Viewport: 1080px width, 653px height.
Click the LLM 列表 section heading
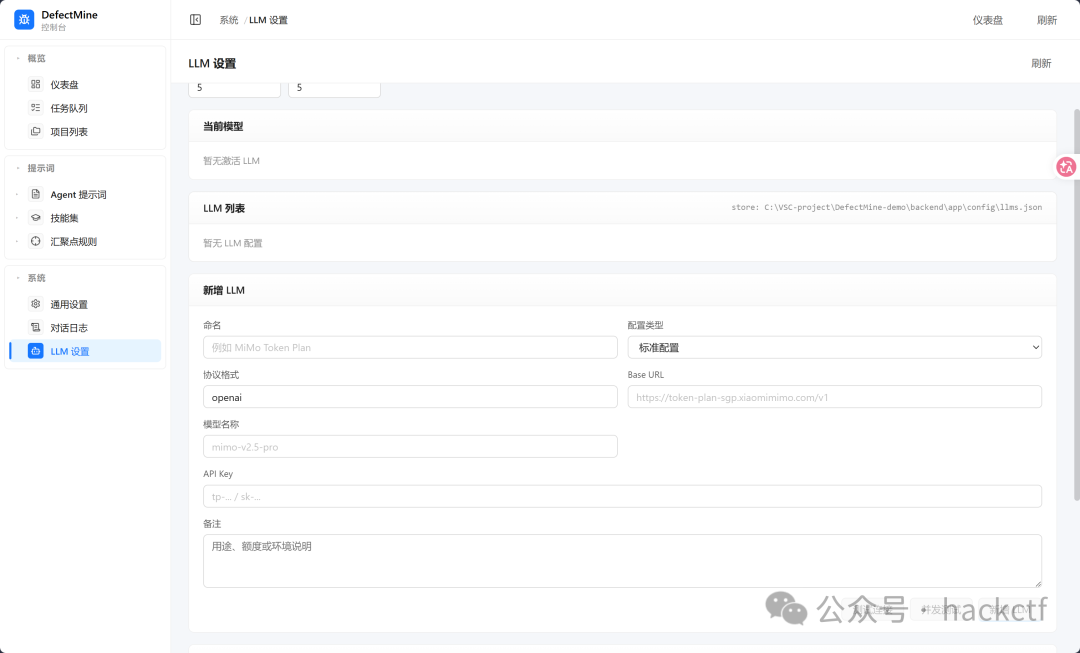[224, 208]
